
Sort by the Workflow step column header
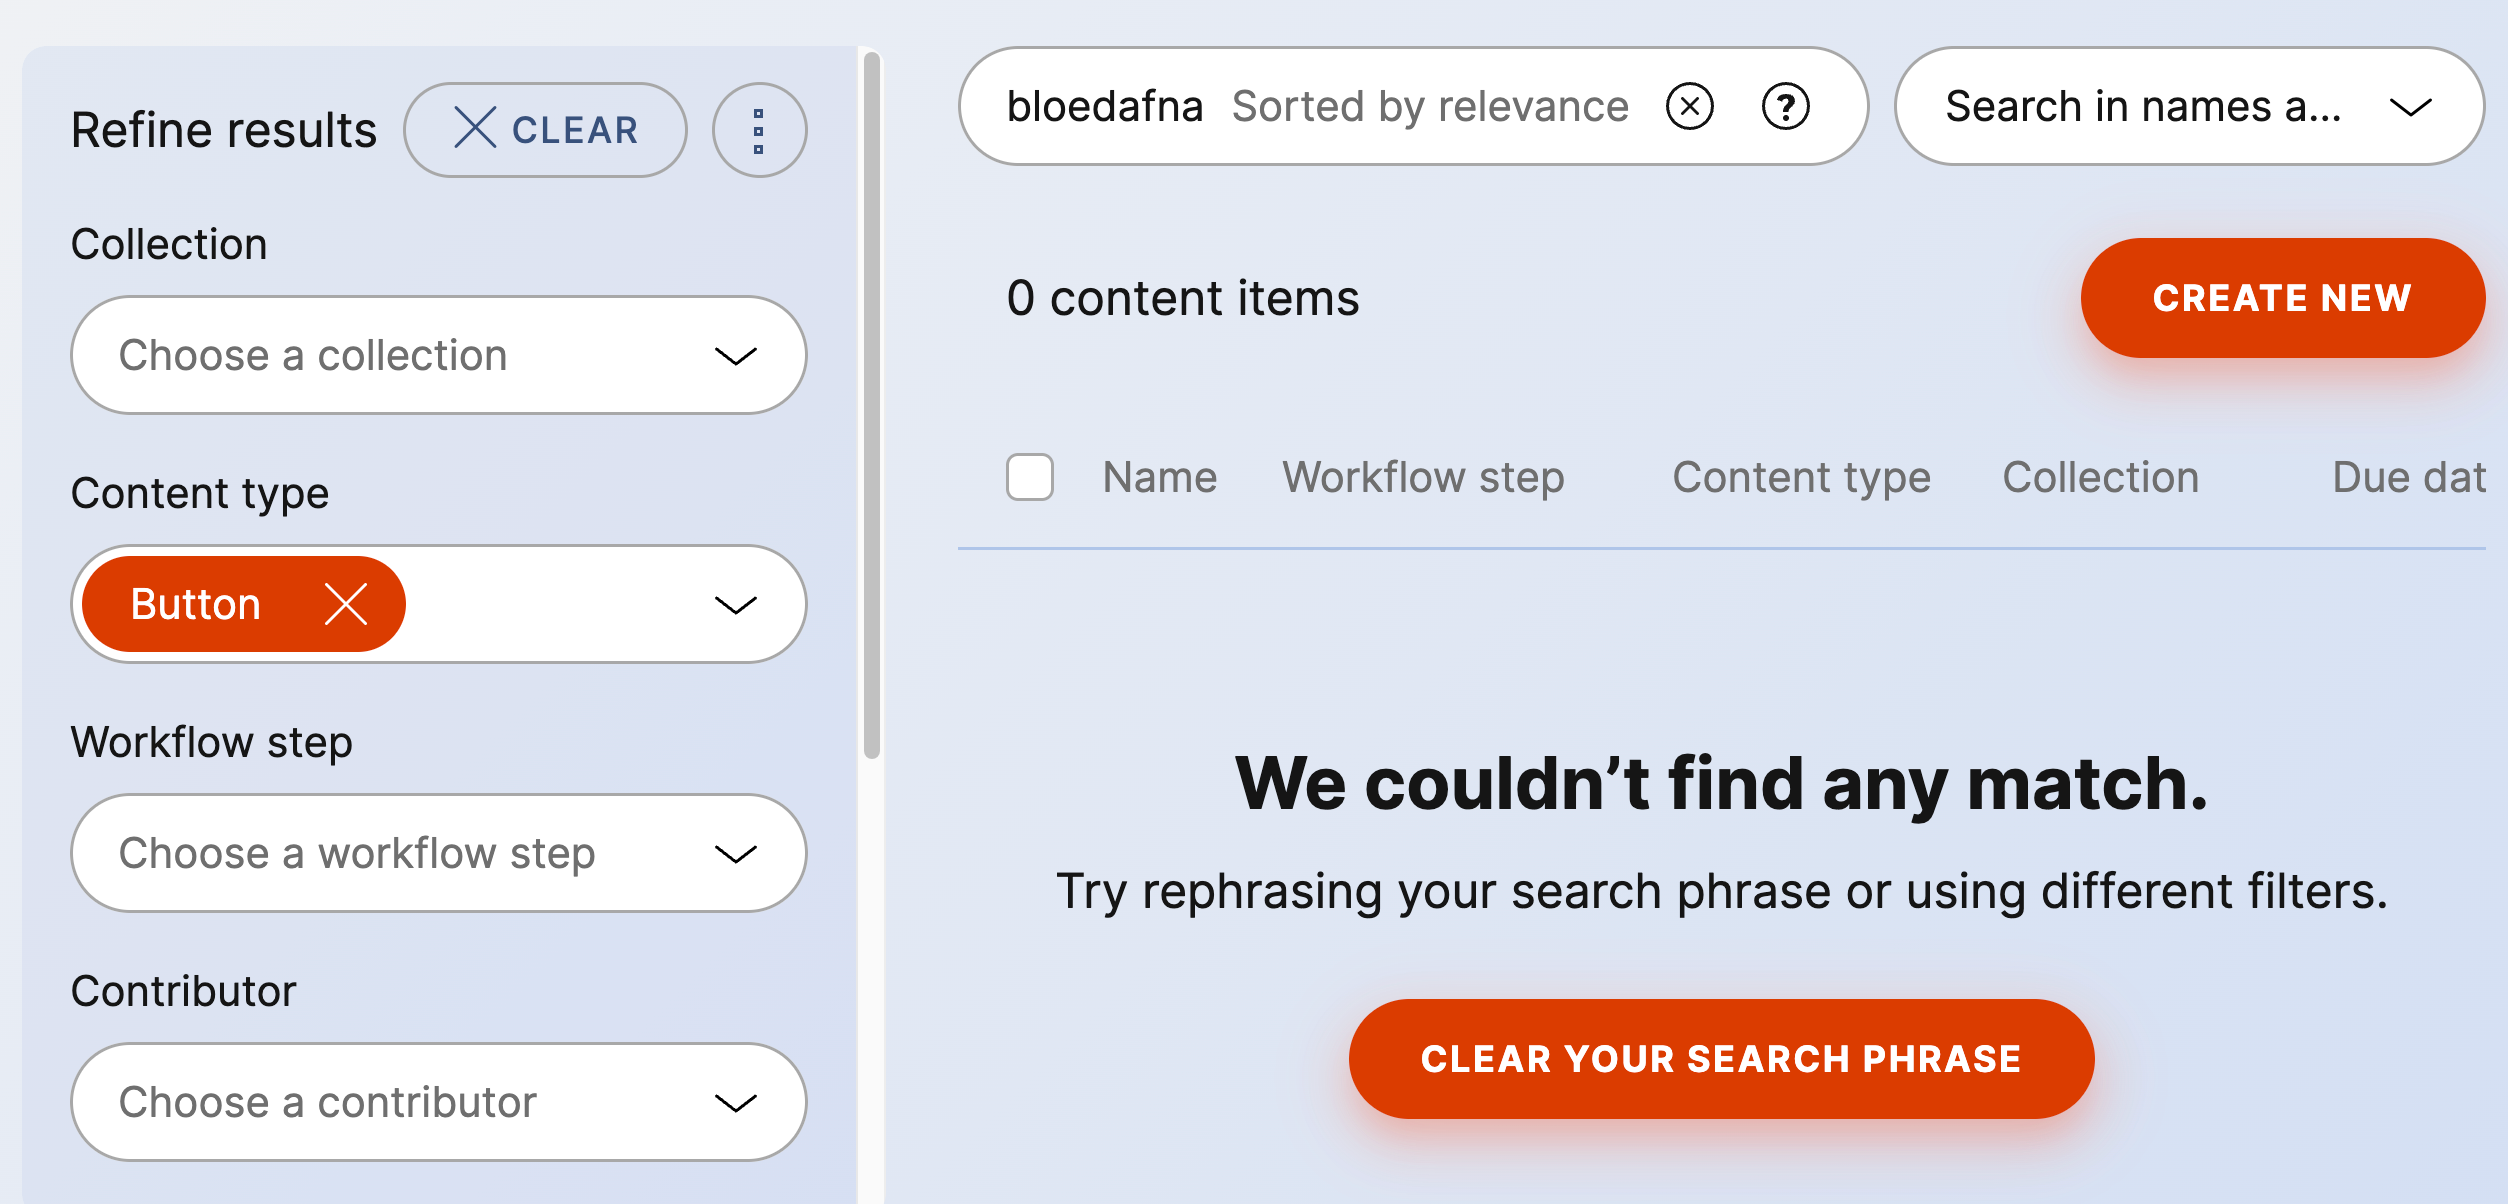tap(1423, 477)
